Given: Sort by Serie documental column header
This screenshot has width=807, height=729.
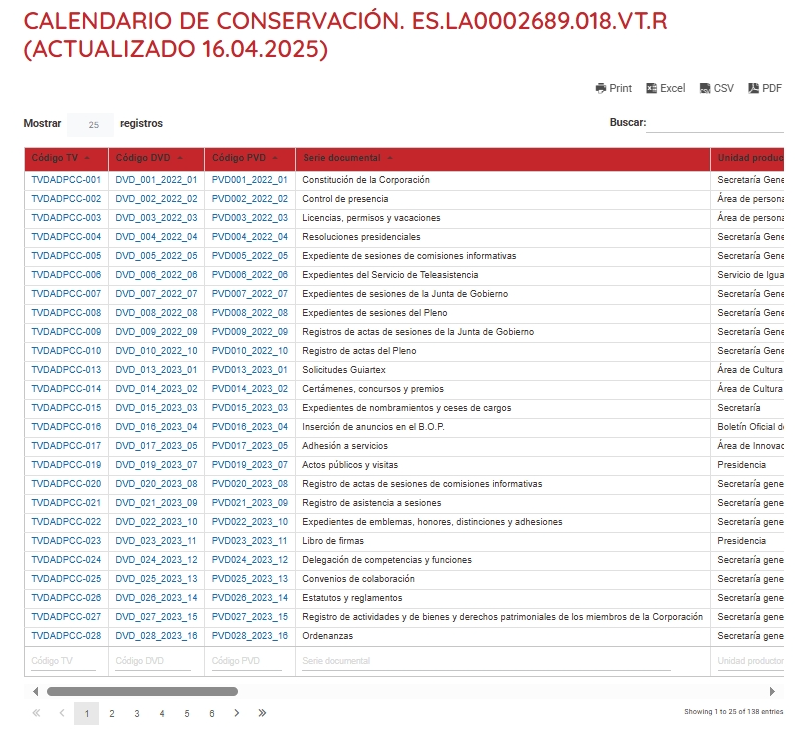Looking at the screenshot, I should point(347,158).
